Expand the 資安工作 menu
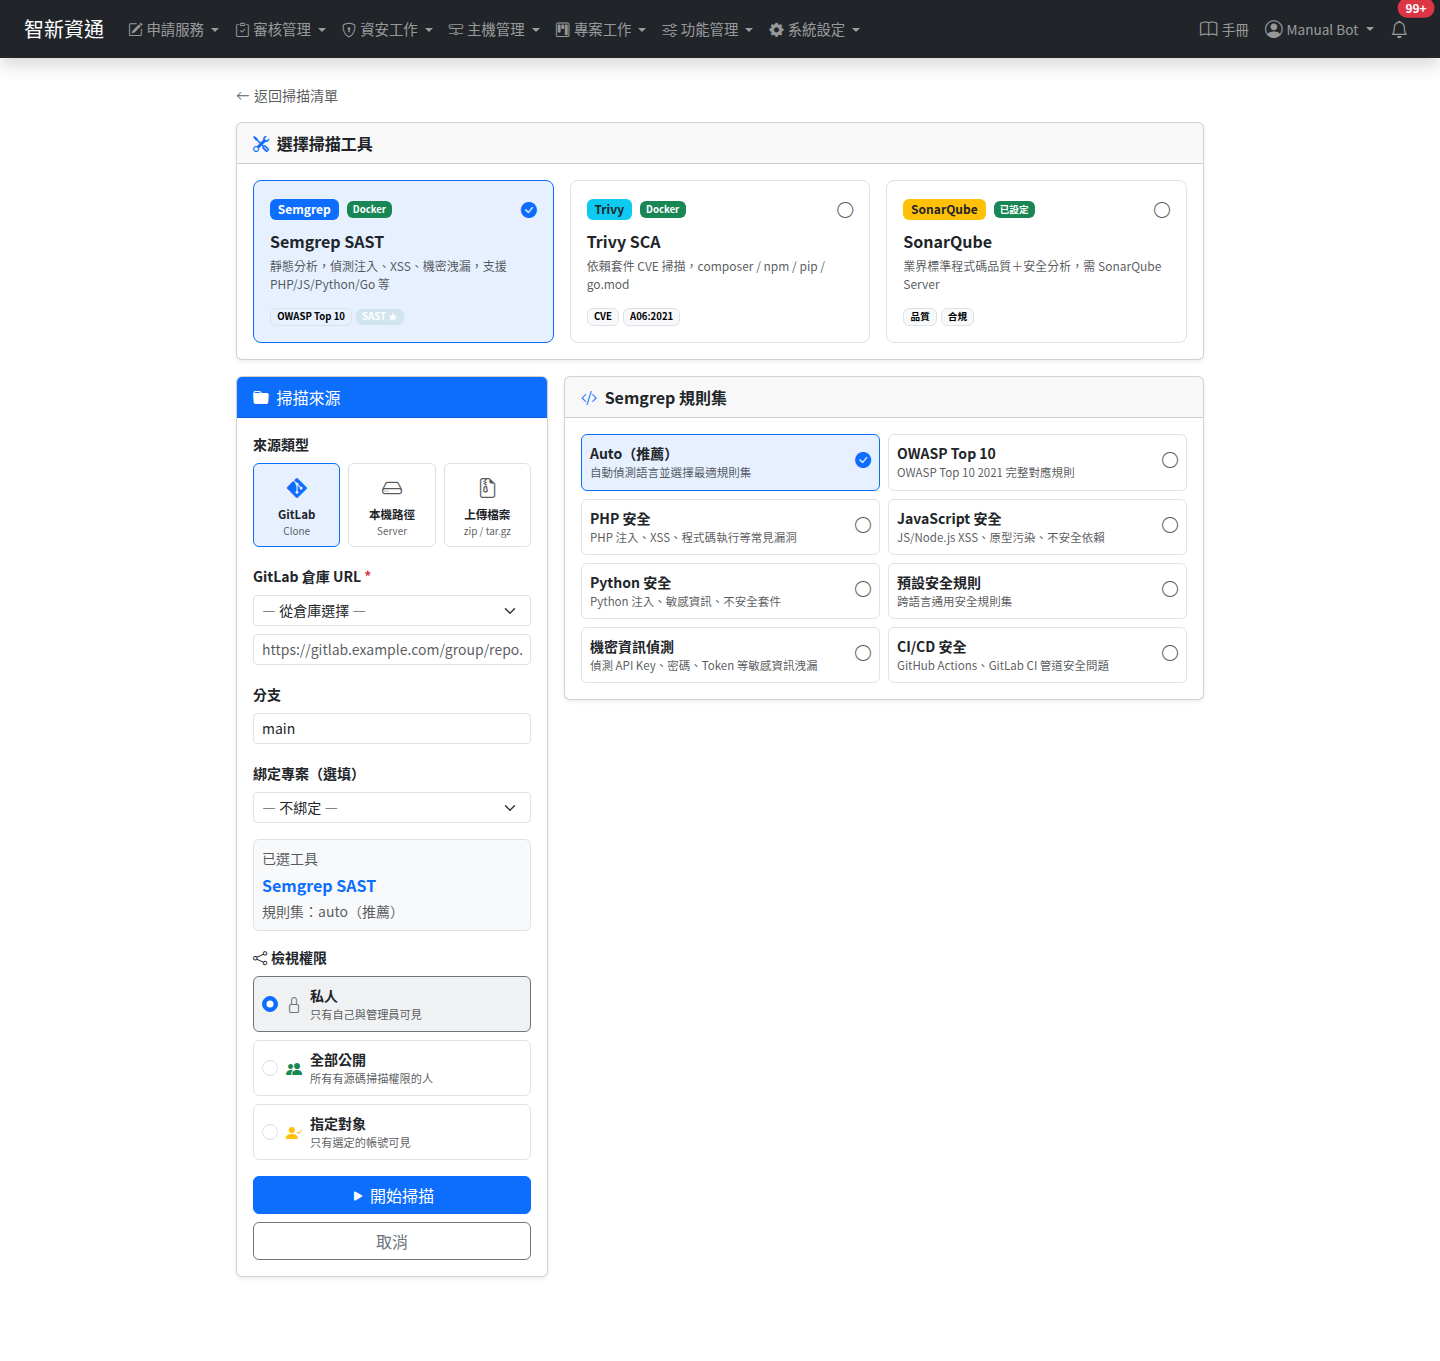This screenshot has width=1440, height=1361. pos(387,30)
